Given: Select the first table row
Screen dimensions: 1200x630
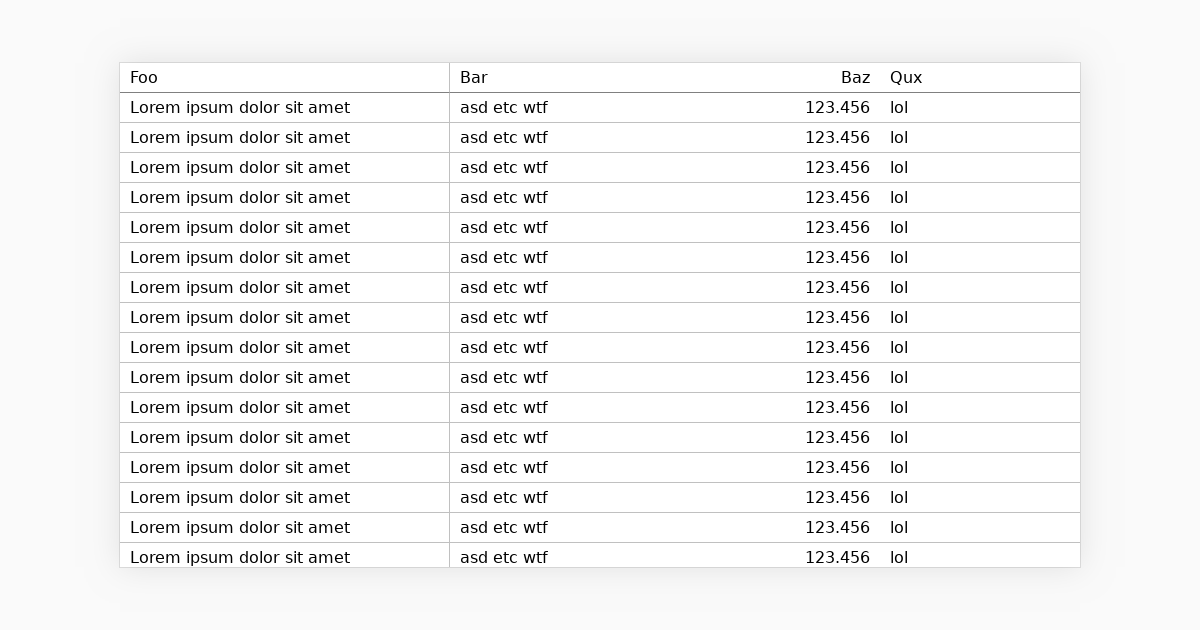Looking at the screenshot, I should point(600,107).
